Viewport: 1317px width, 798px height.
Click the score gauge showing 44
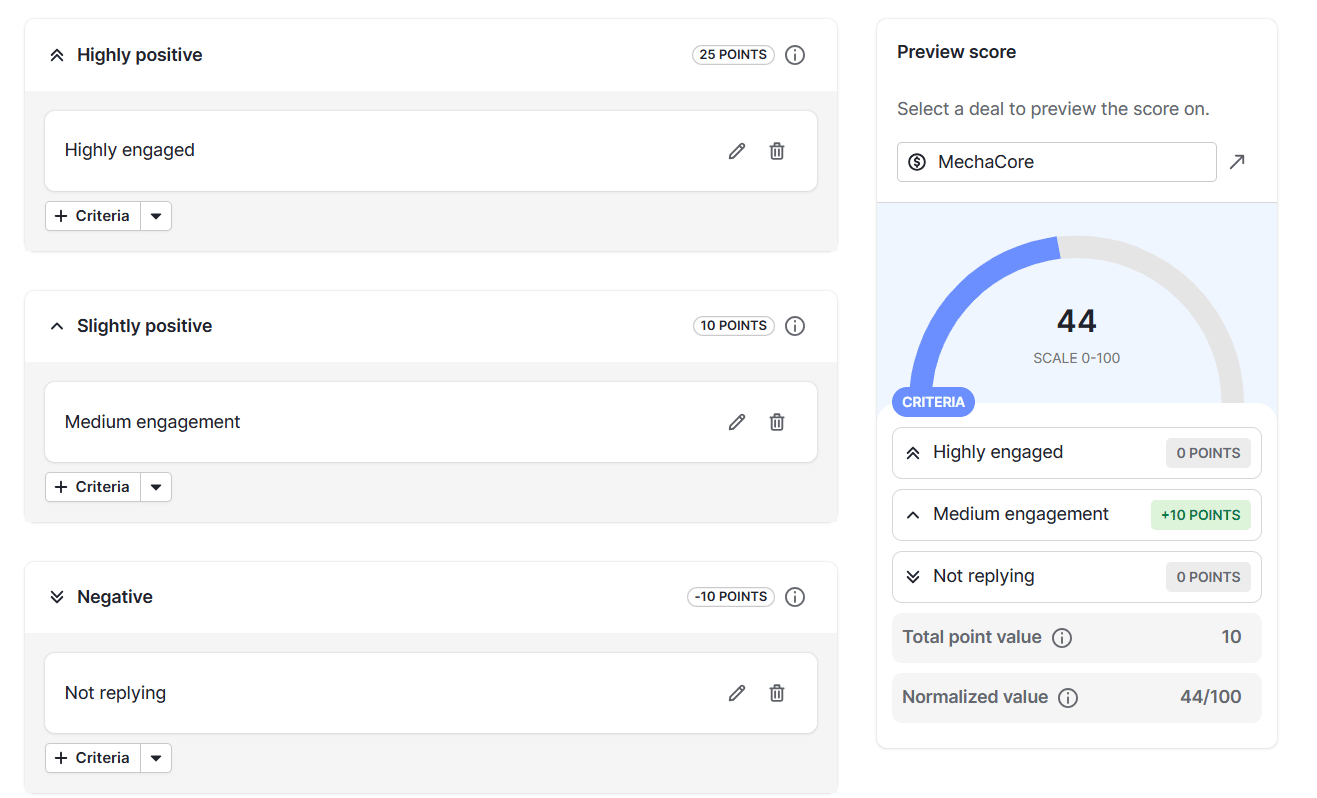[x=1077, y=320]
